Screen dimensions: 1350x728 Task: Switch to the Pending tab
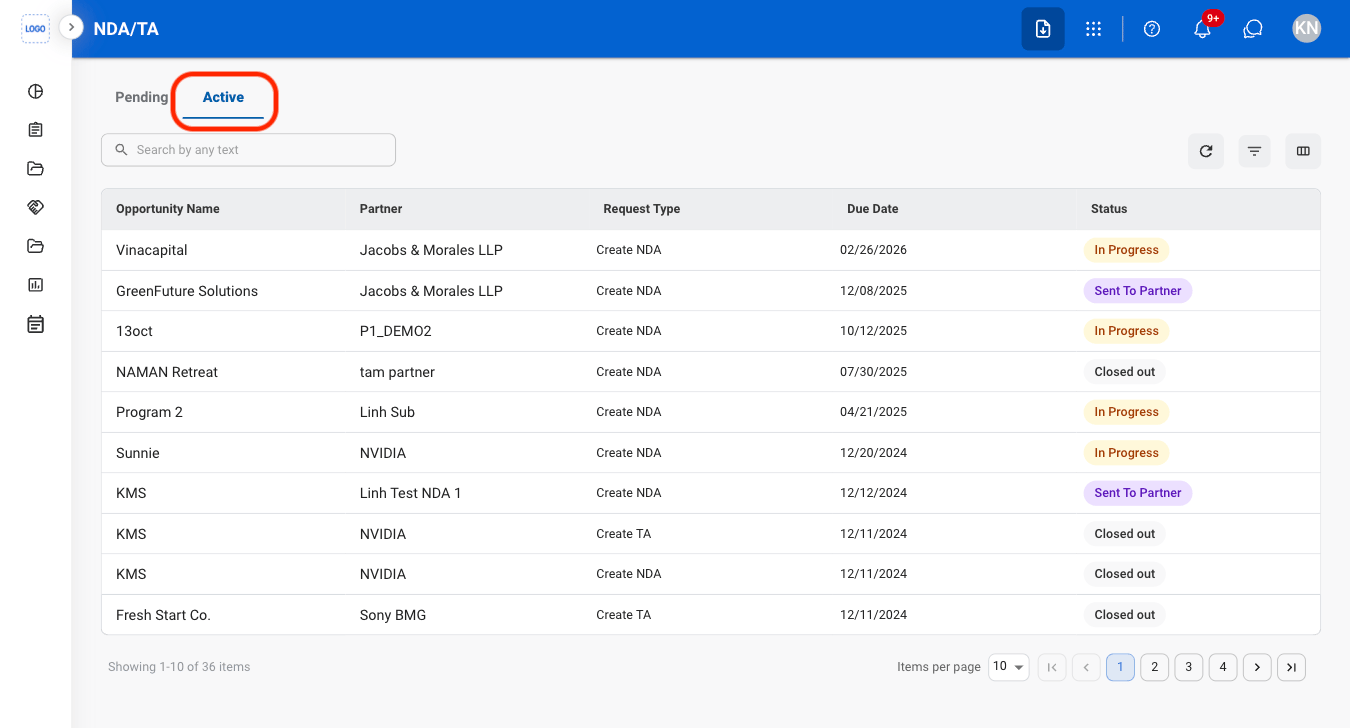pyautogui.click(x=142, y=97)
